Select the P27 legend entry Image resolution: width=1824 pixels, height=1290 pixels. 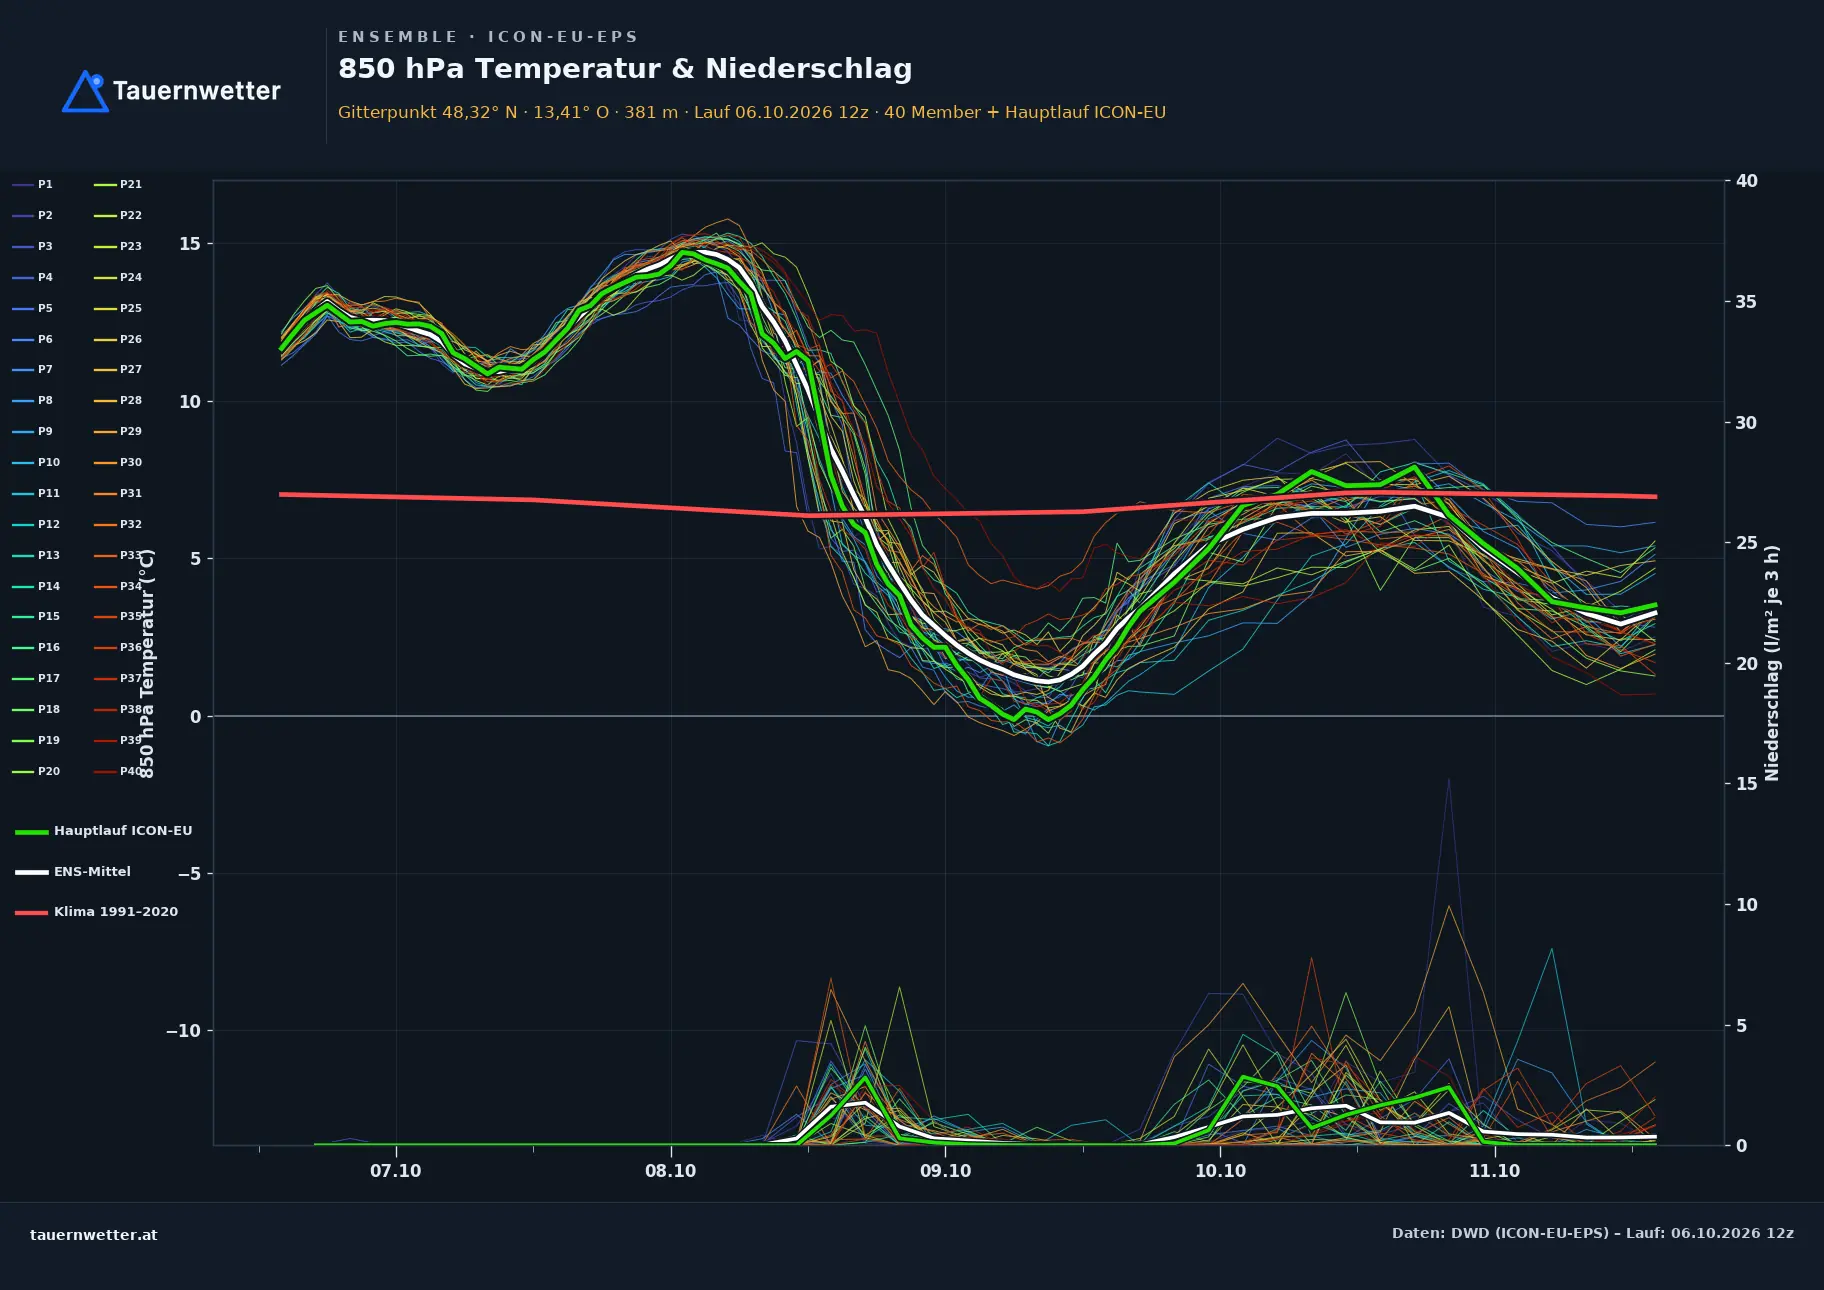click(x=118, y=369)
